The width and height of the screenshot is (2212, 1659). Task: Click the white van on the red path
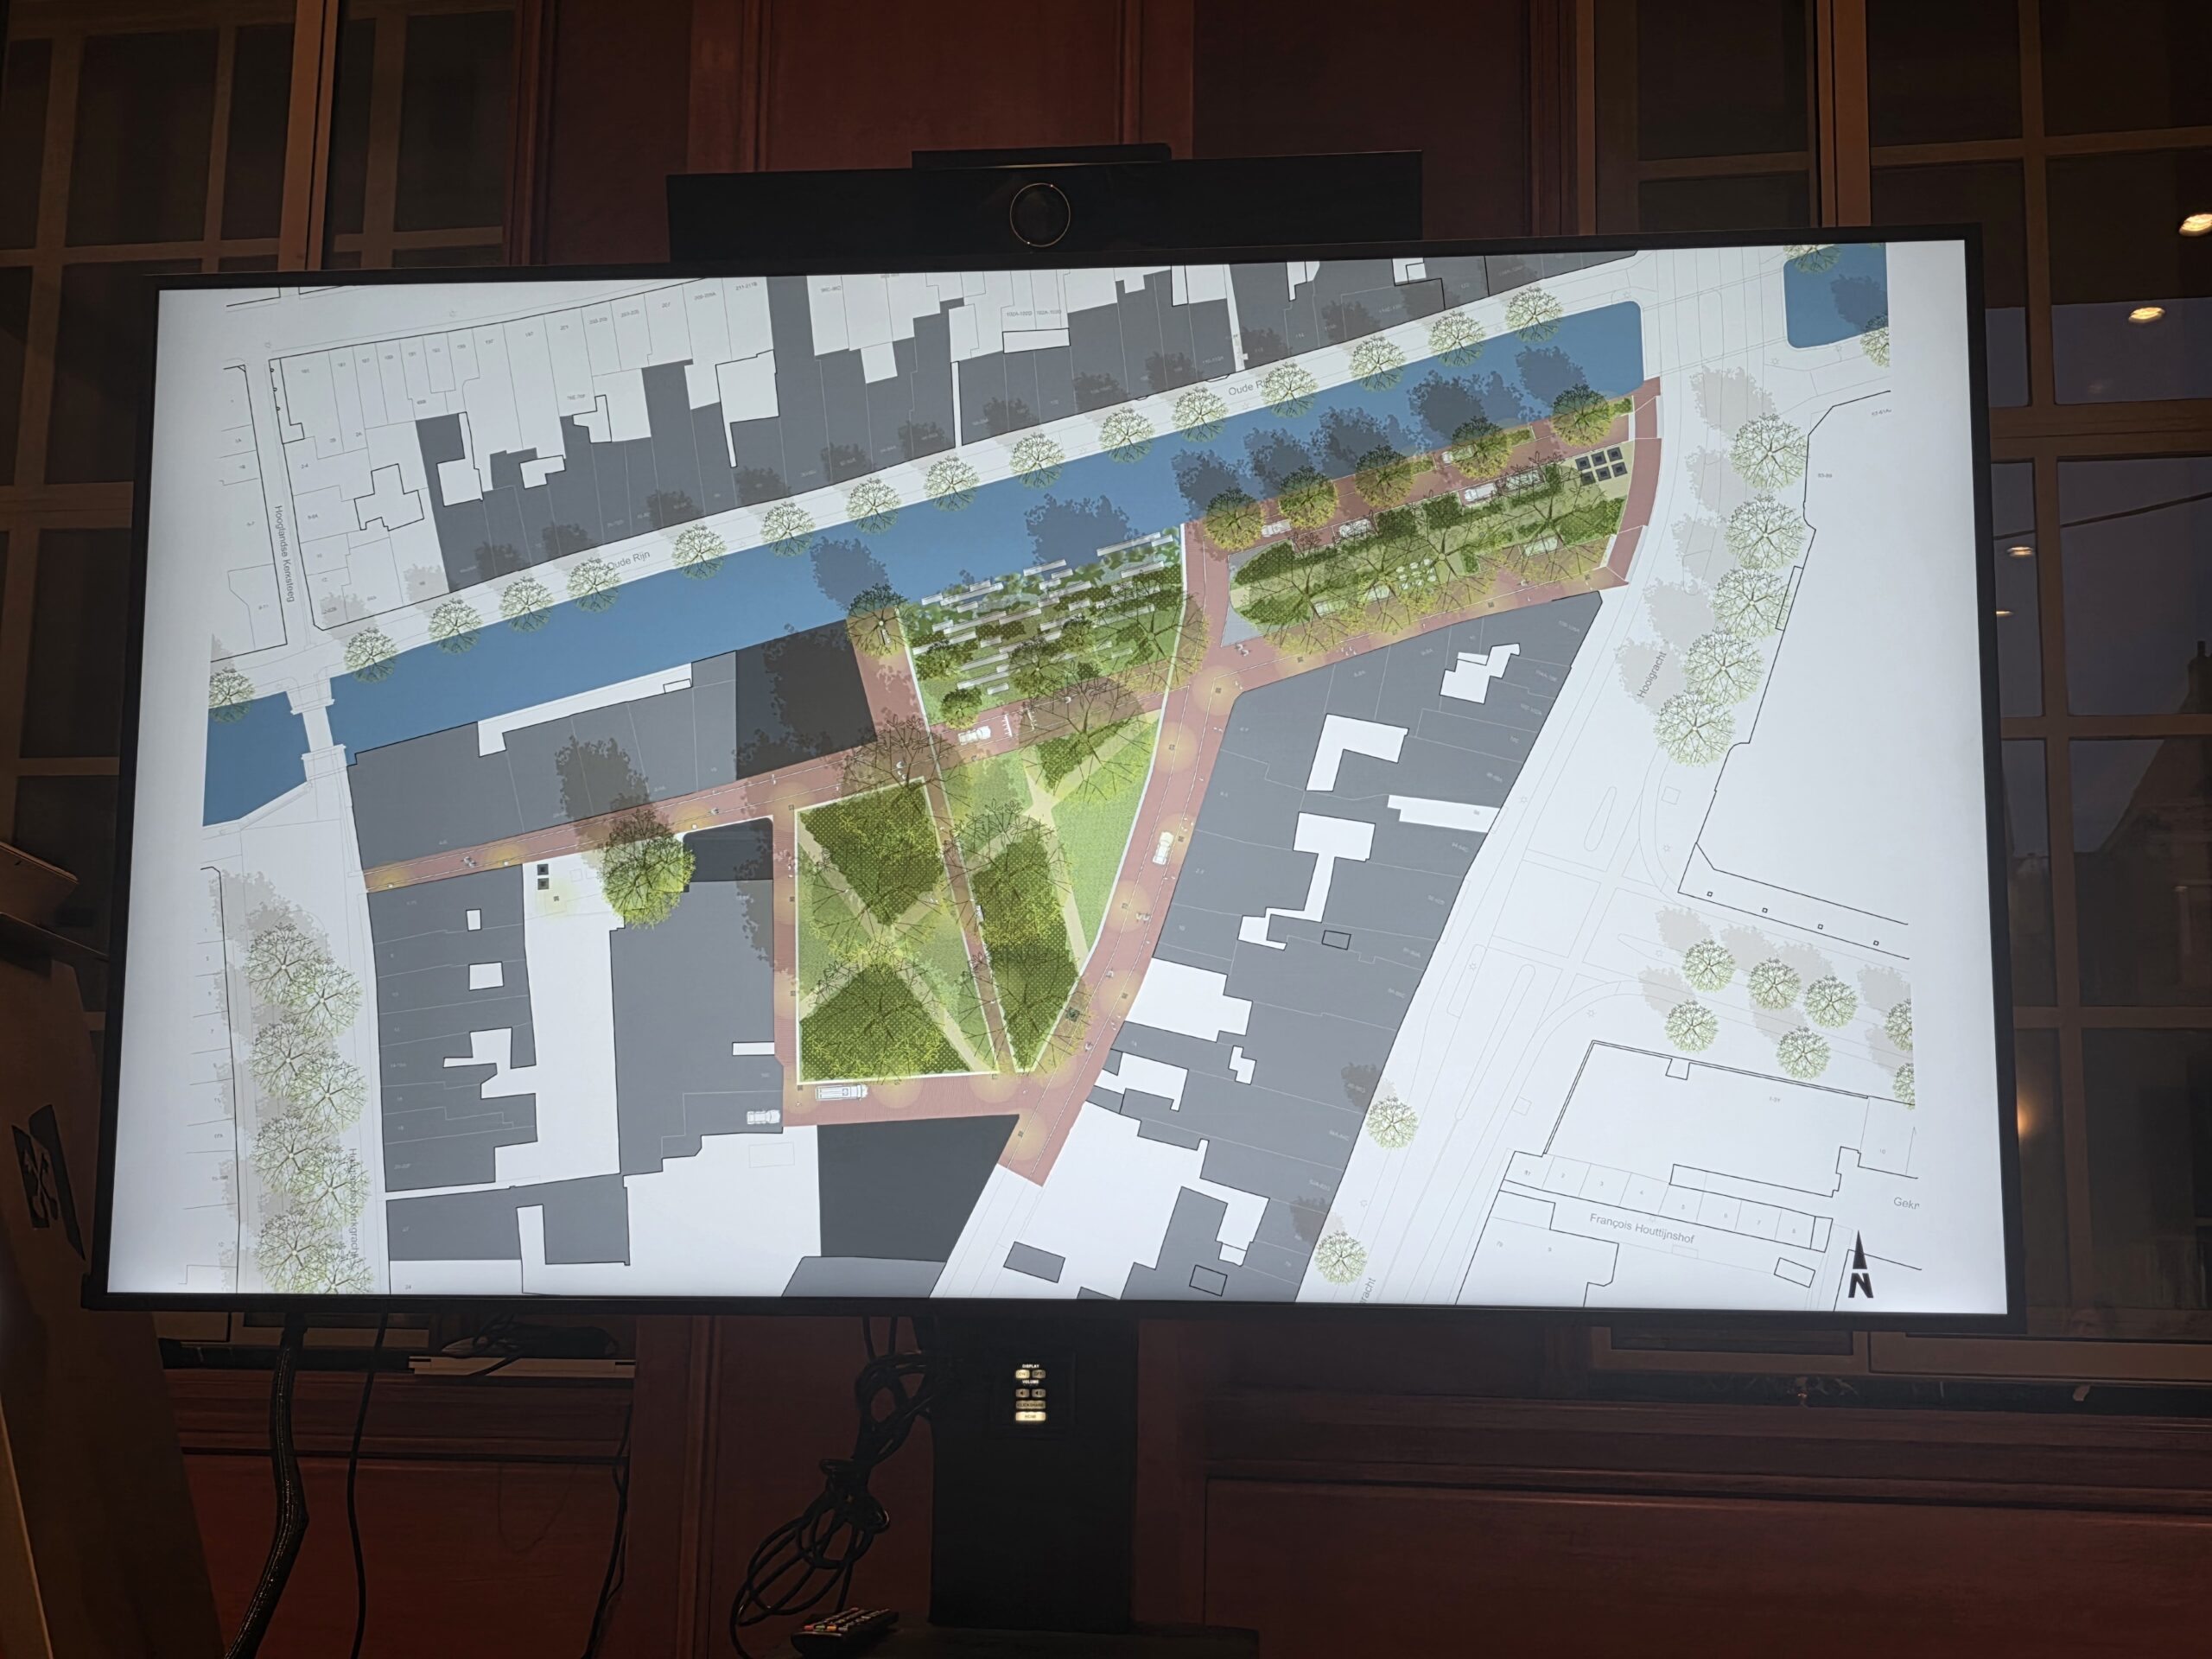(x=1163, y=850)
